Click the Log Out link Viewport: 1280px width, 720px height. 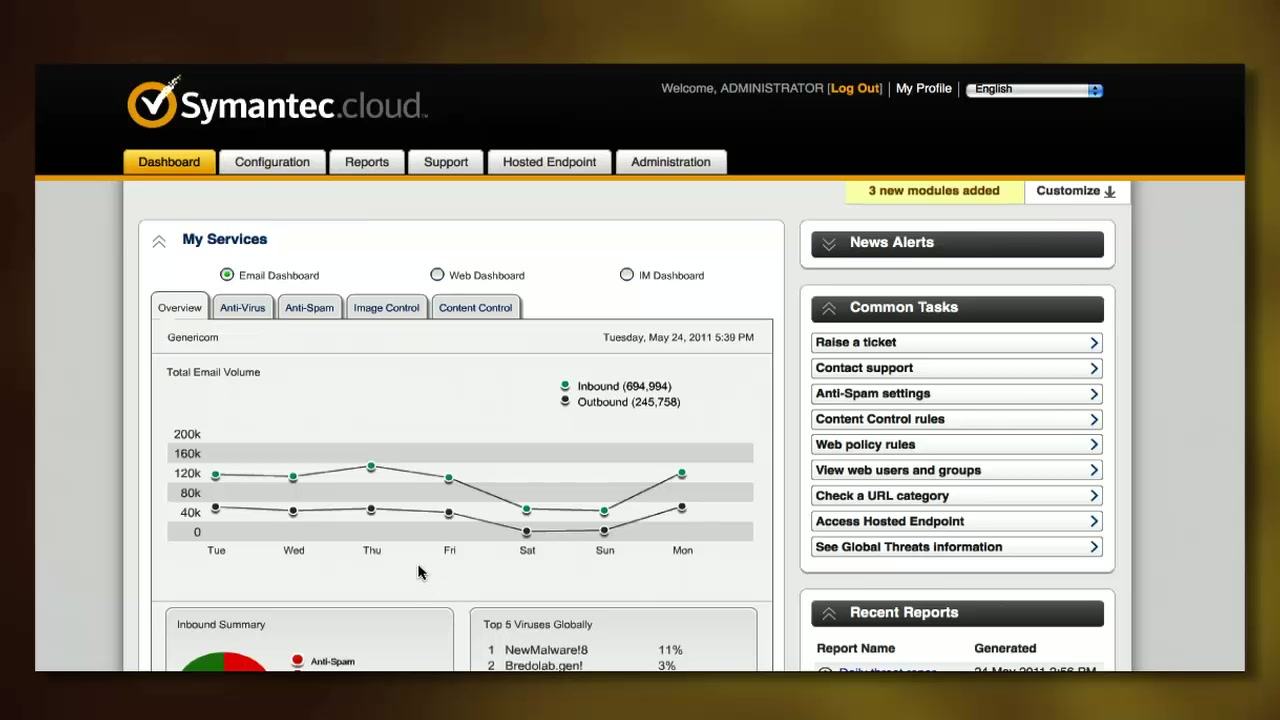pos(855,89)
